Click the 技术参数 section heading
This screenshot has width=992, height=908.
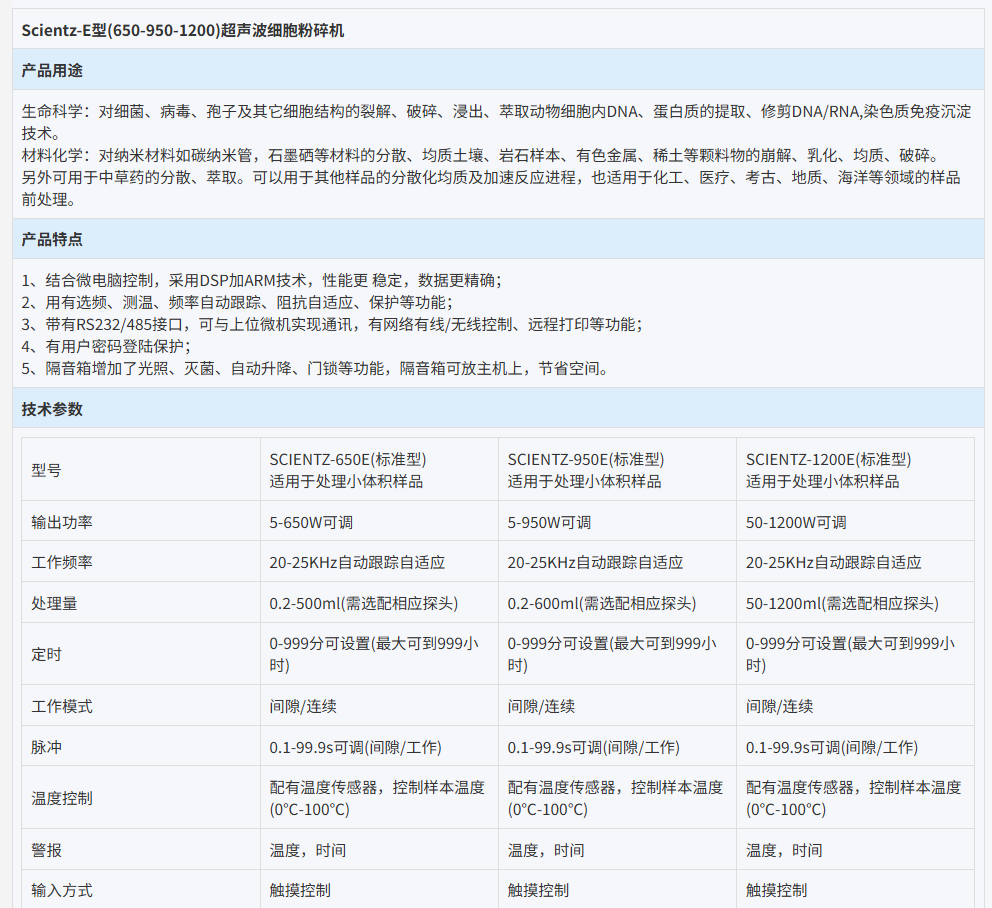click(52, 409)
